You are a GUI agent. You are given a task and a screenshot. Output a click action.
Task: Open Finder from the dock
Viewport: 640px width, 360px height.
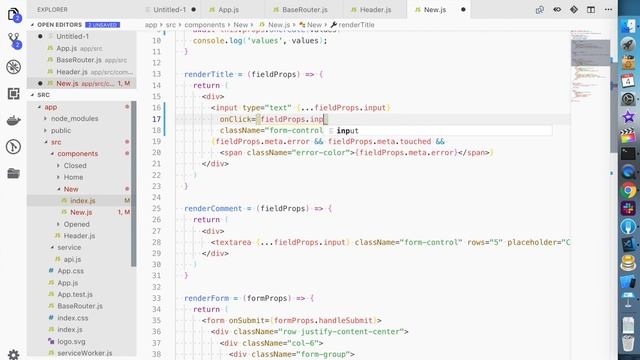pos(629,26)
